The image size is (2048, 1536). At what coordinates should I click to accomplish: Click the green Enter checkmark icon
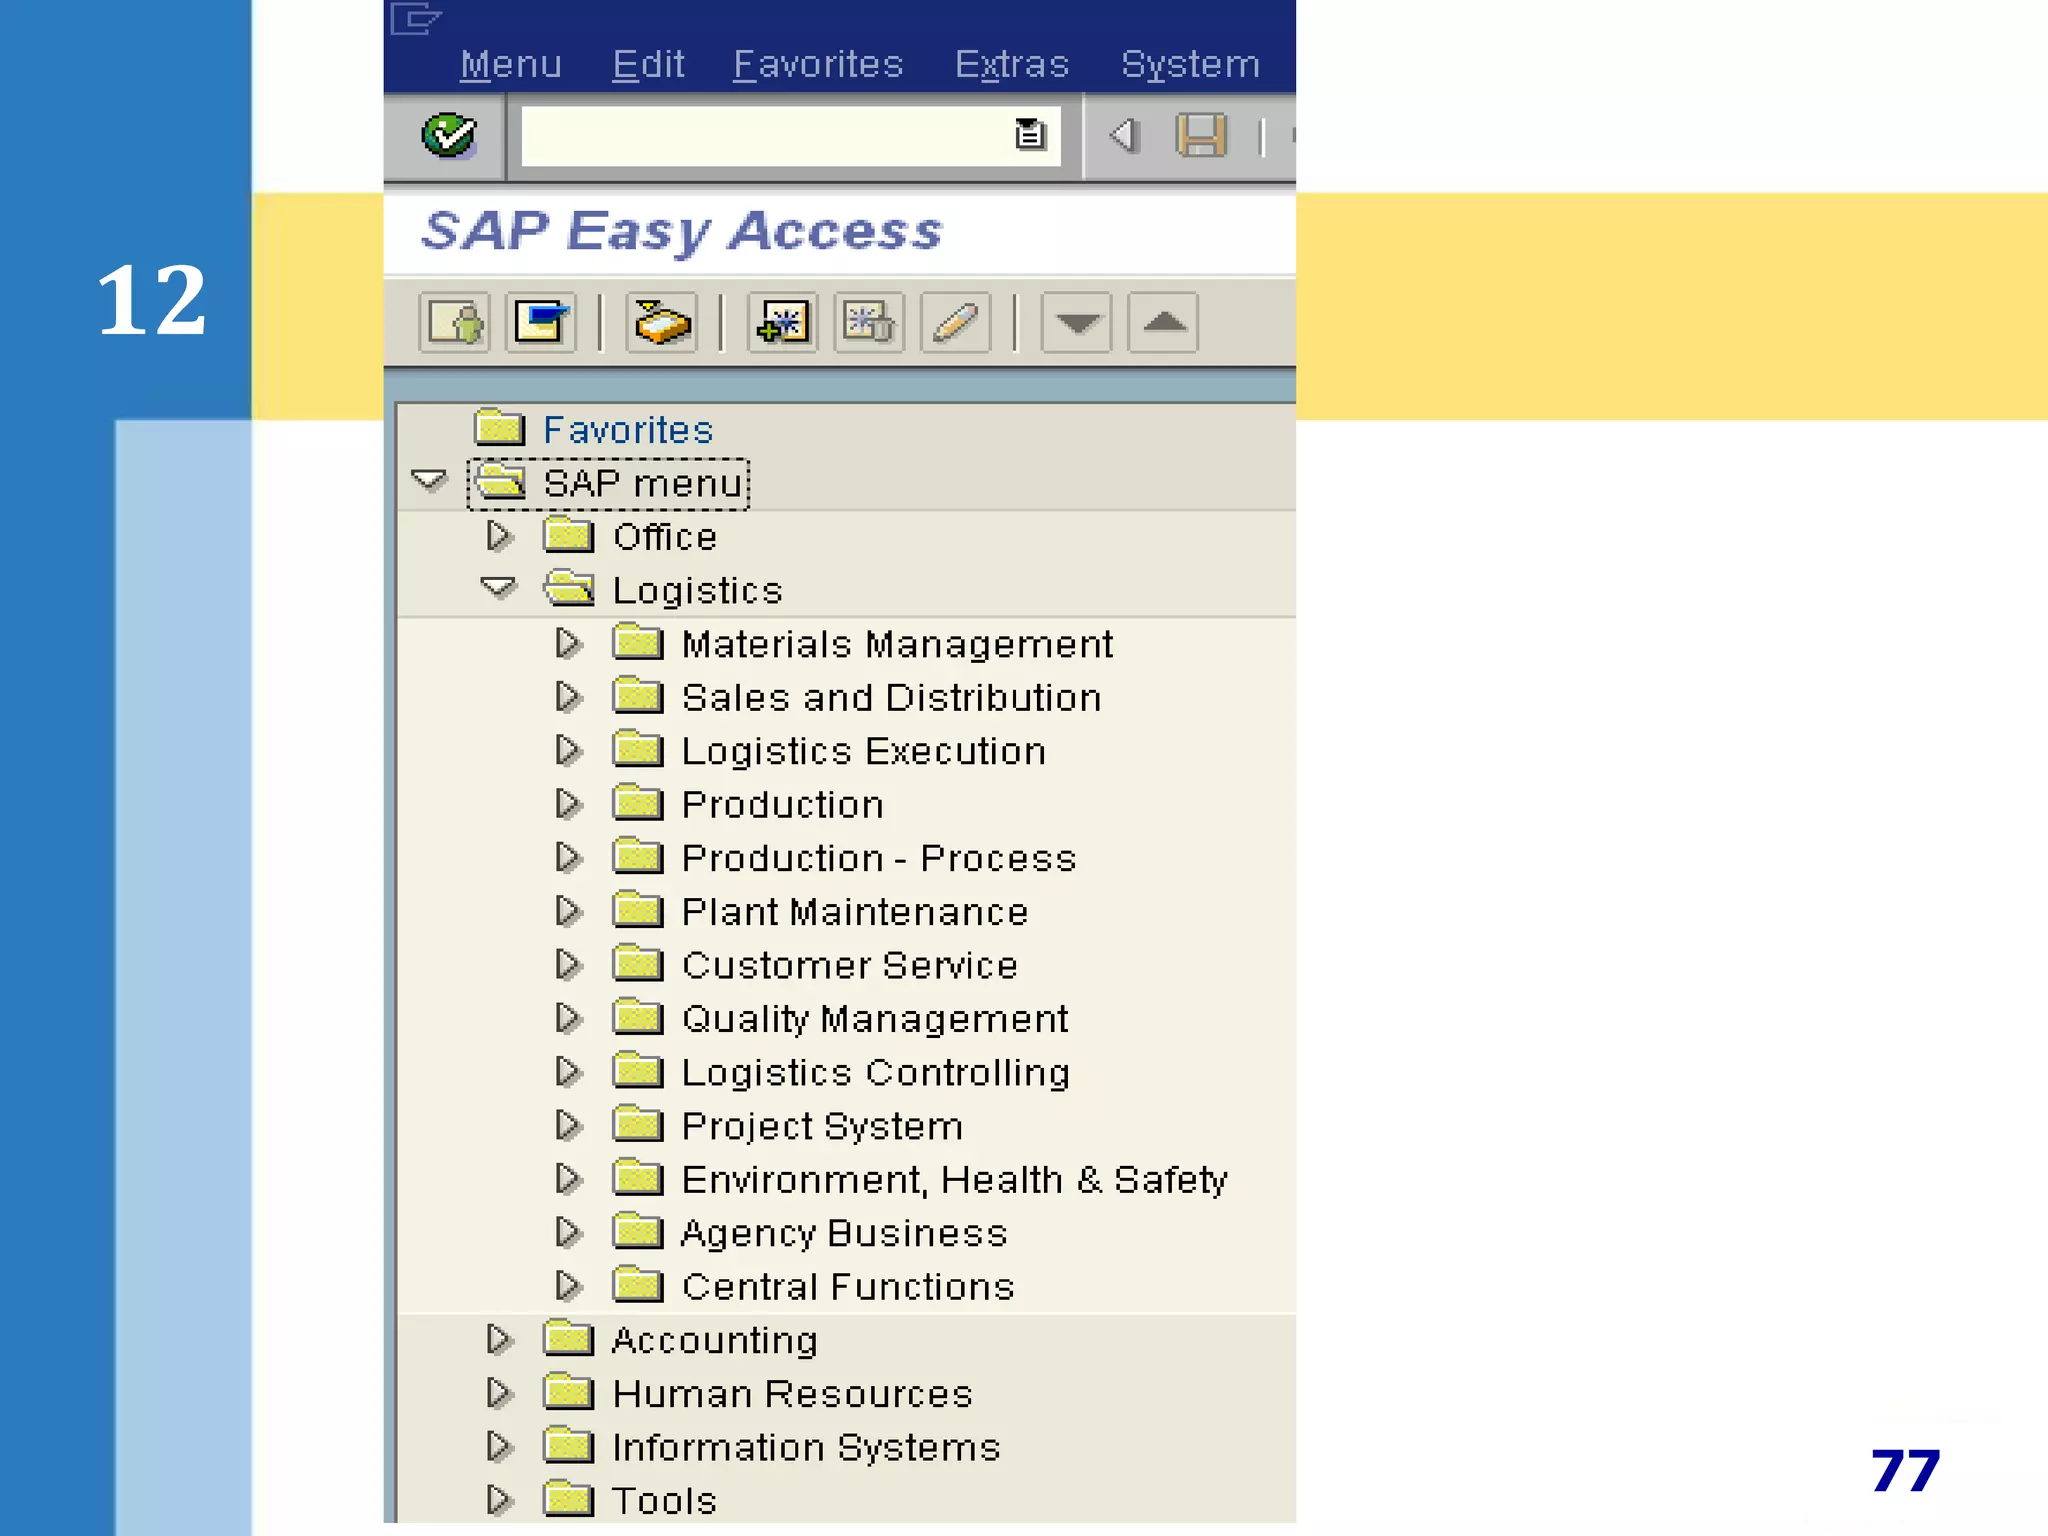click(x=448, y=135)
